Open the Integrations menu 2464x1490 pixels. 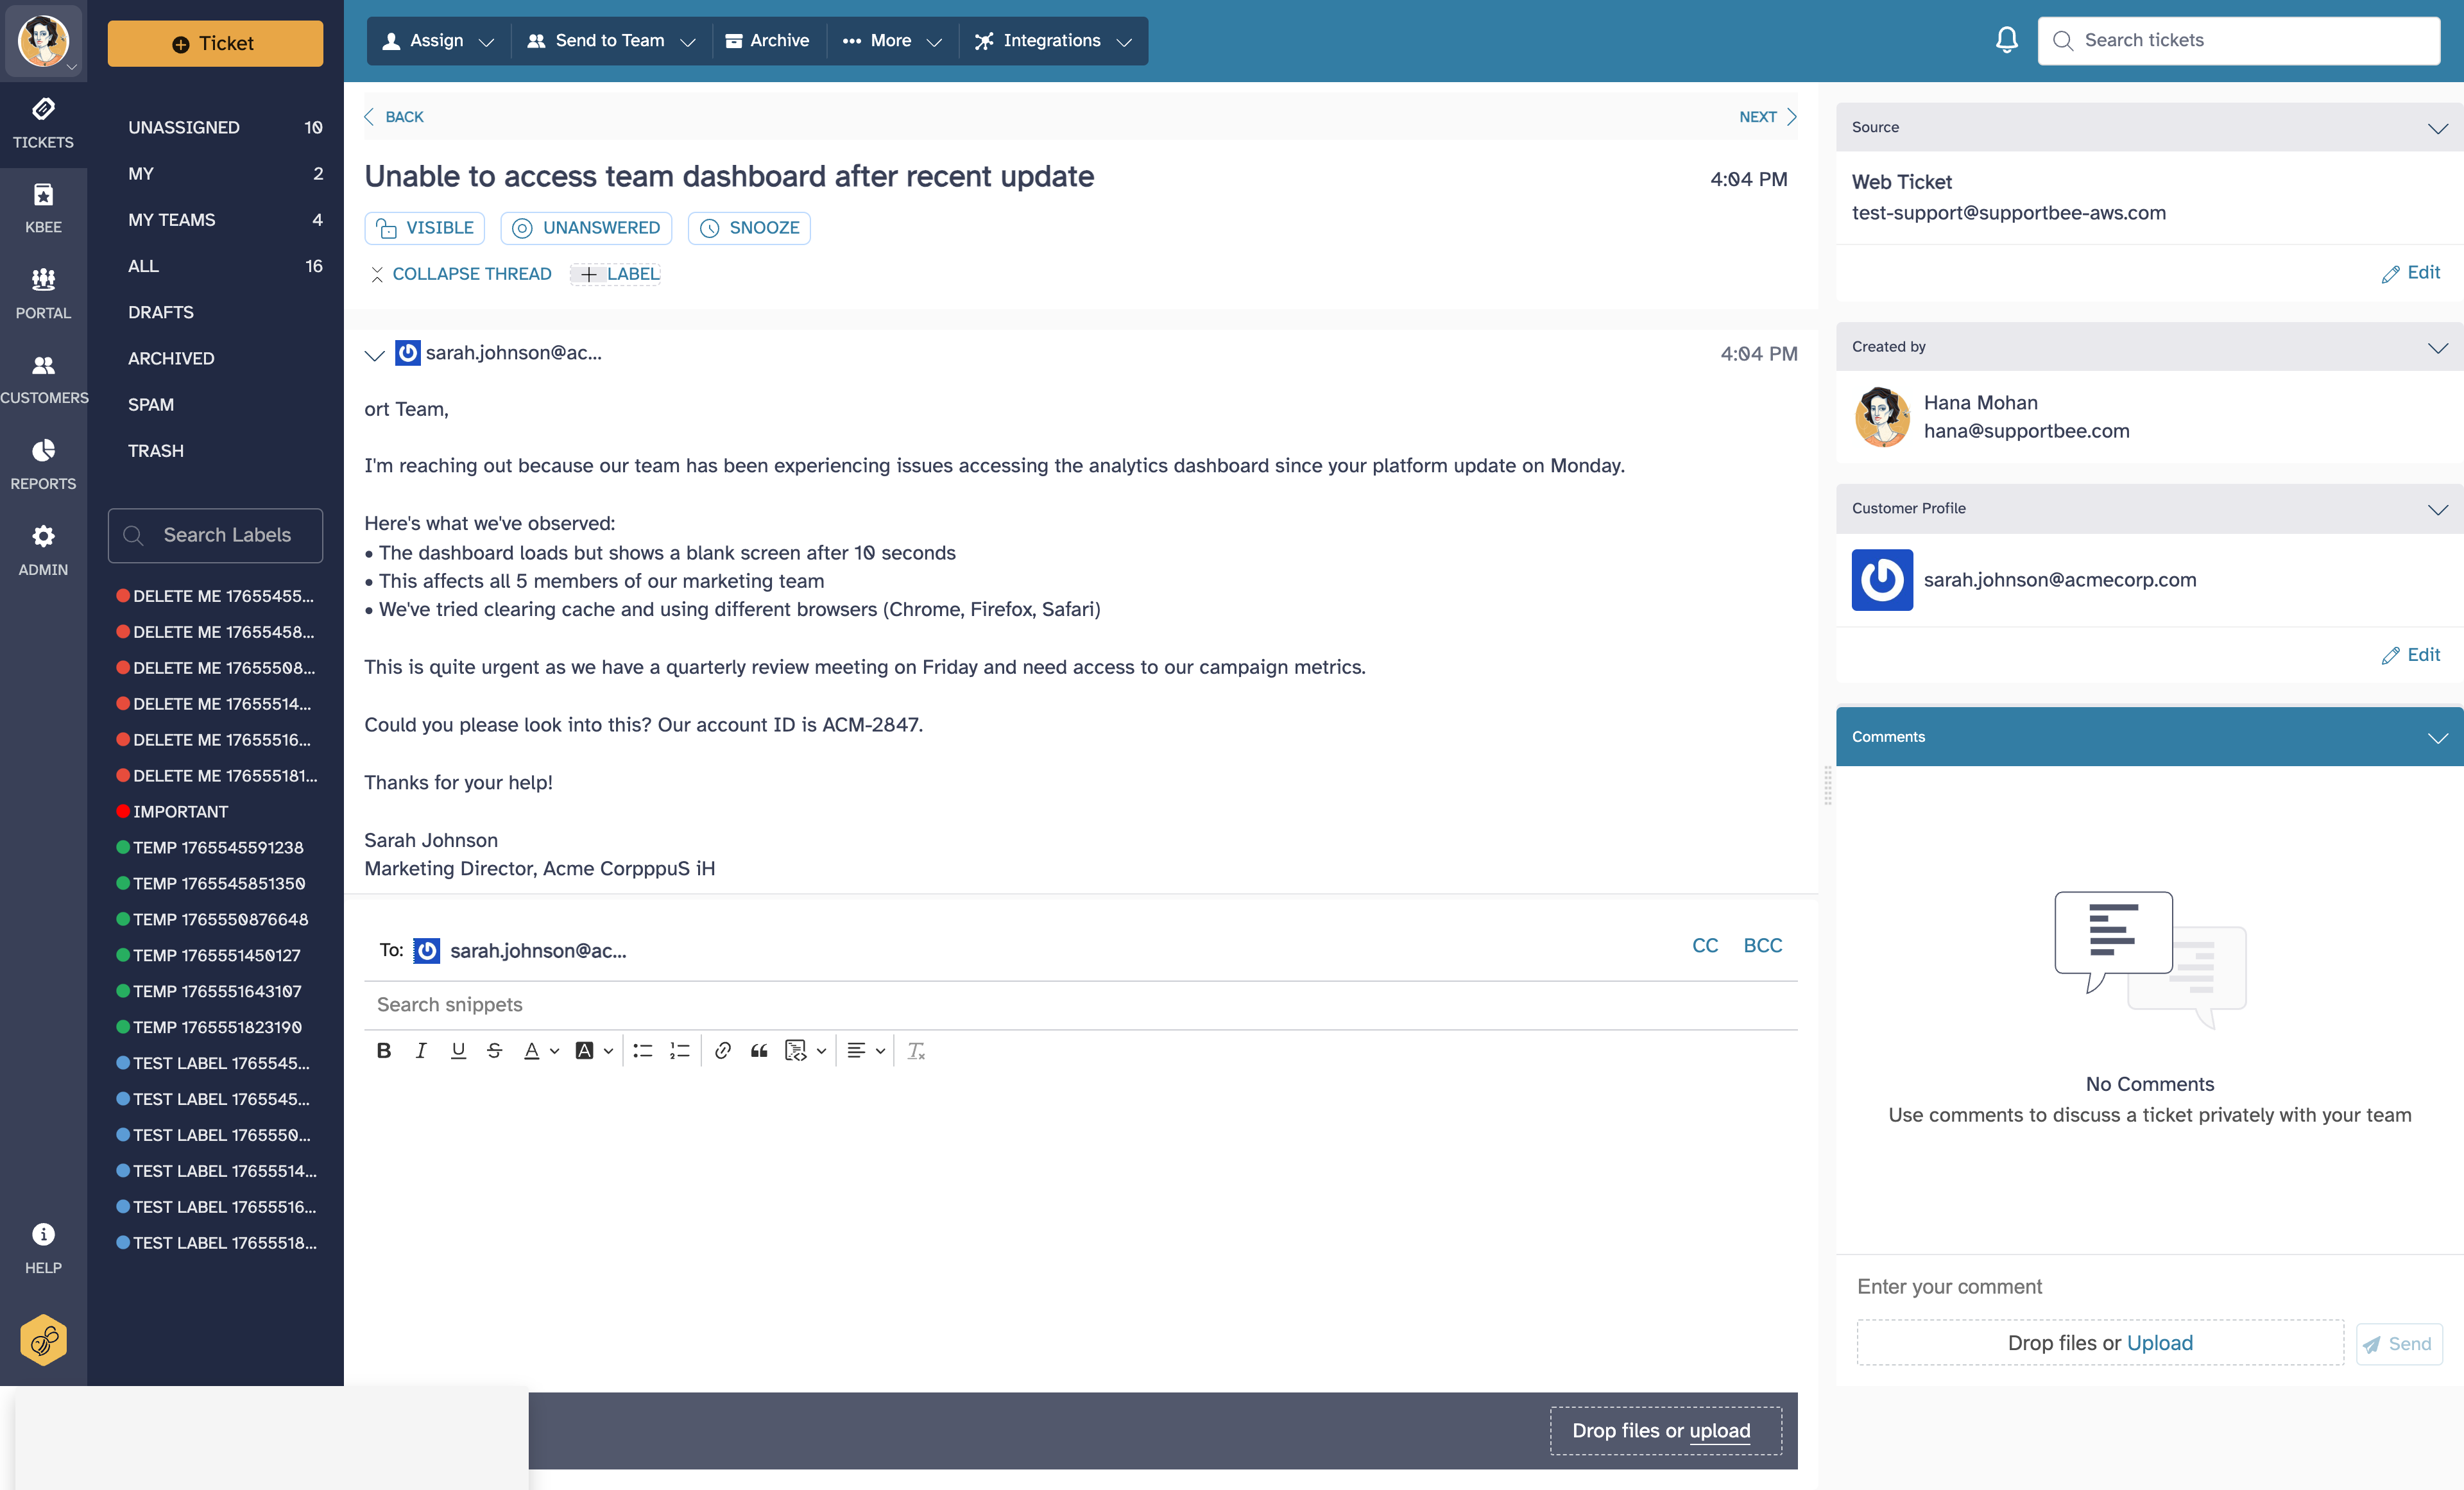(1053, 41)
